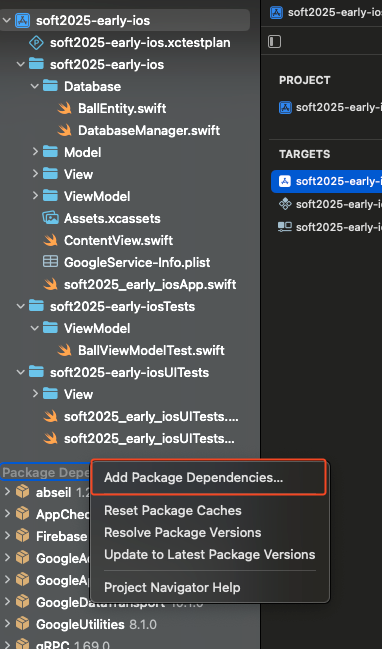The height and width of the screenshot is (649, 382).
Task: Open soft2025_early_iosApp.swift file
Action: click(x=150, y=284)
